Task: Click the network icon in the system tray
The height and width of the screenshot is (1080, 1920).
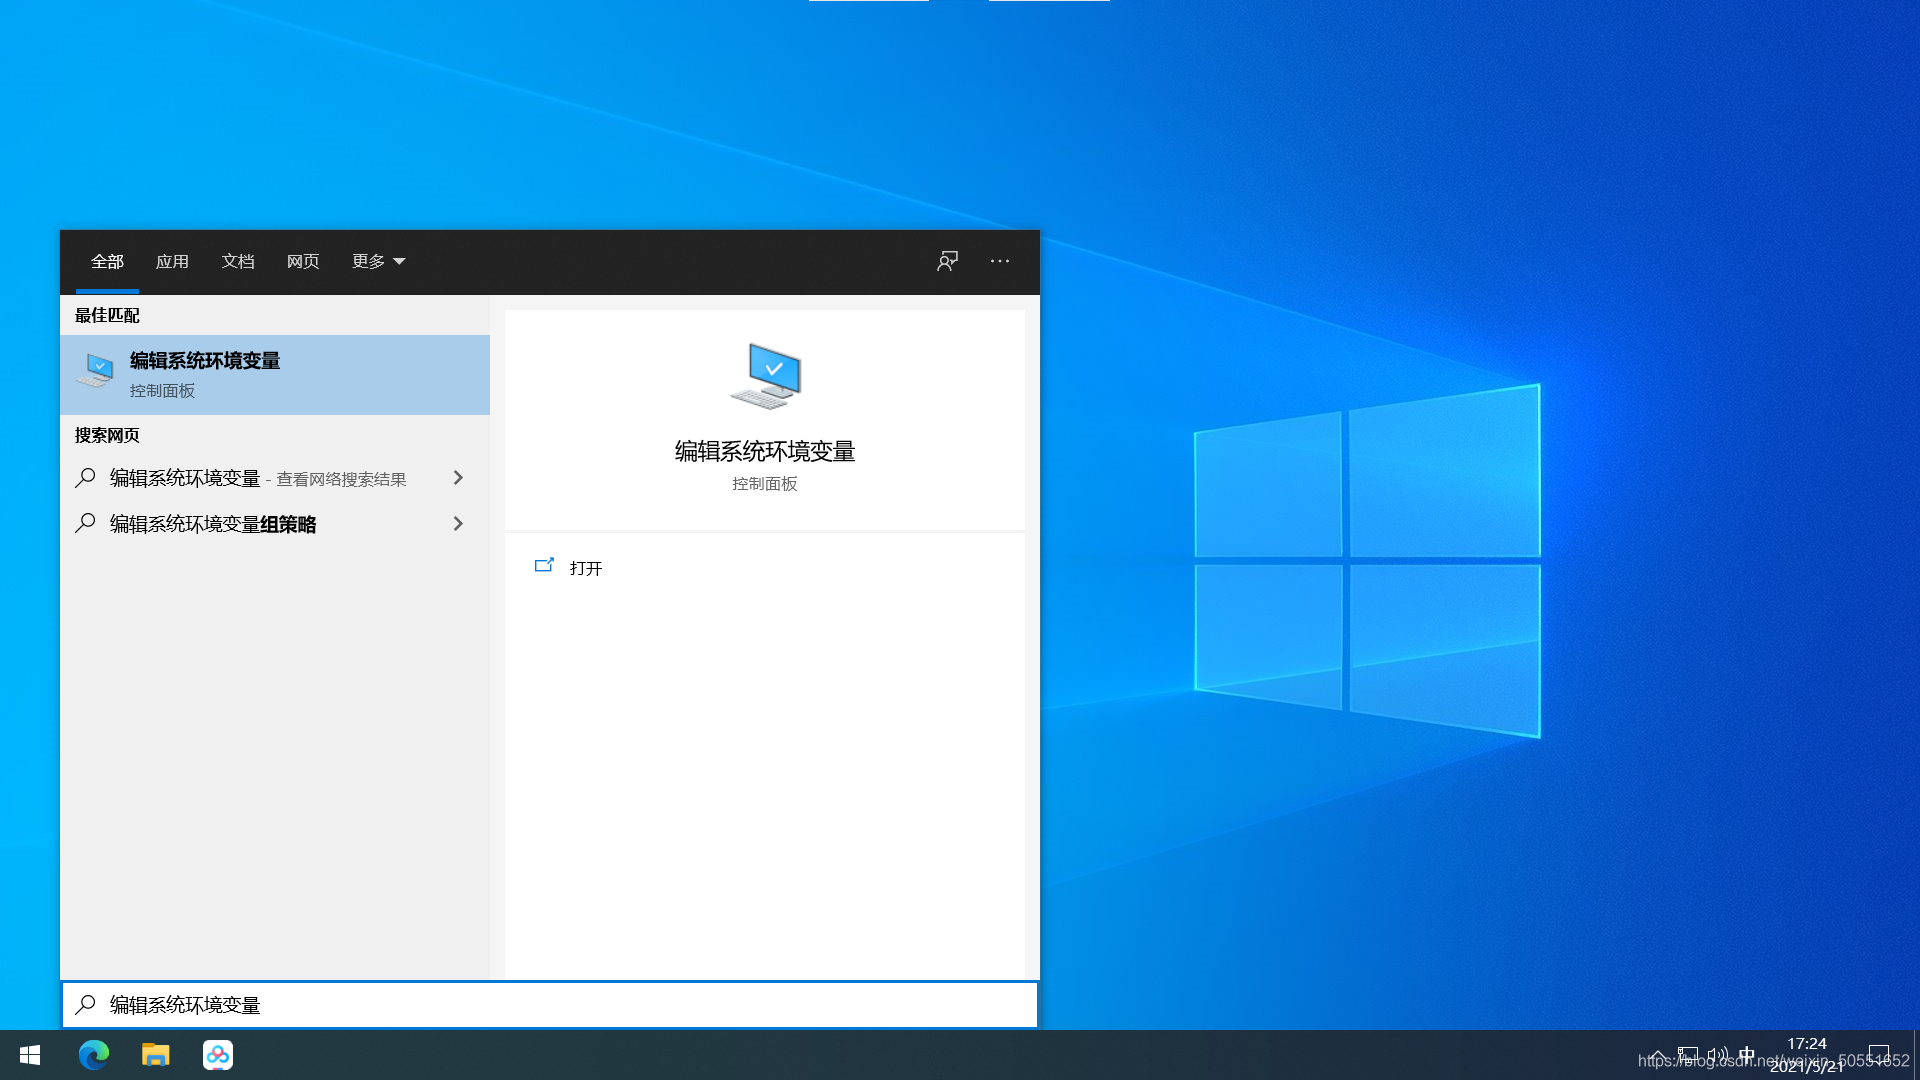Action: click(1688, 1054)
